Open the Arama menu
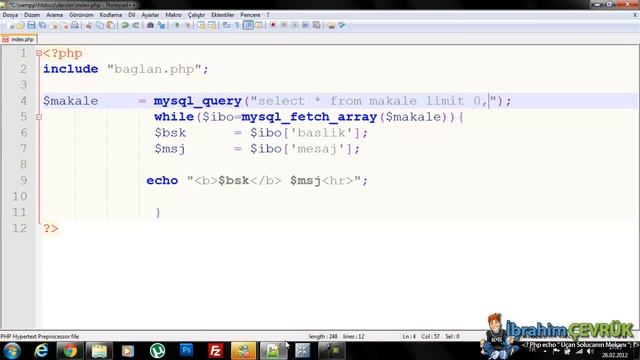This screenshot has width=640, height=360. point(54,15)
